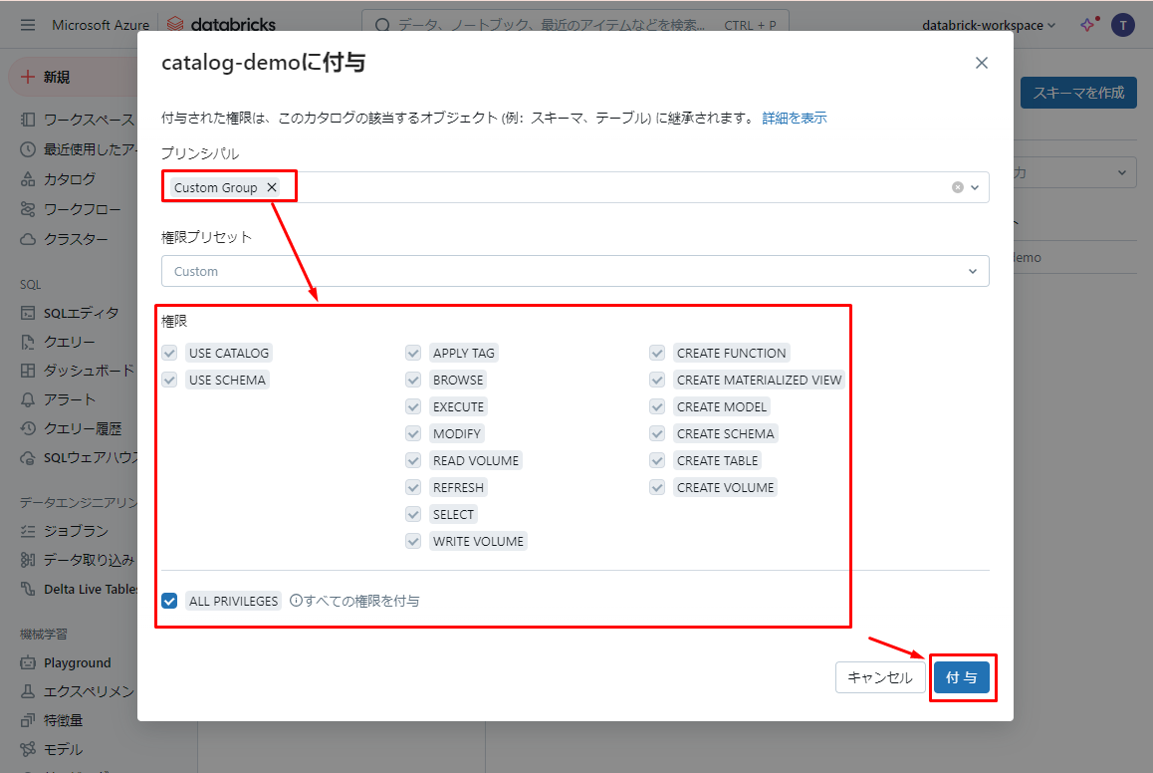Select Delta Live Tables sidebar item

pyautogui.click(x=88, y=589)
